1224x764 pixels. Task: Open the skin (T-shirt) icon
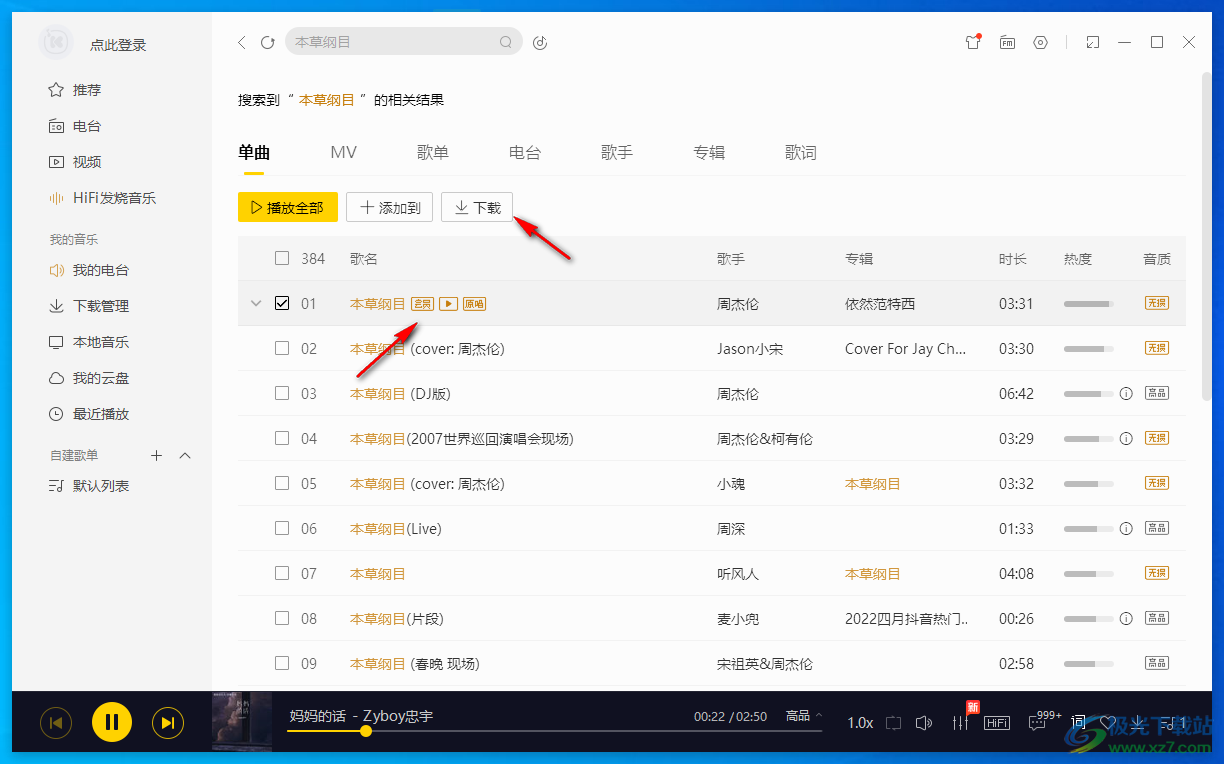[x=973, y=42]
